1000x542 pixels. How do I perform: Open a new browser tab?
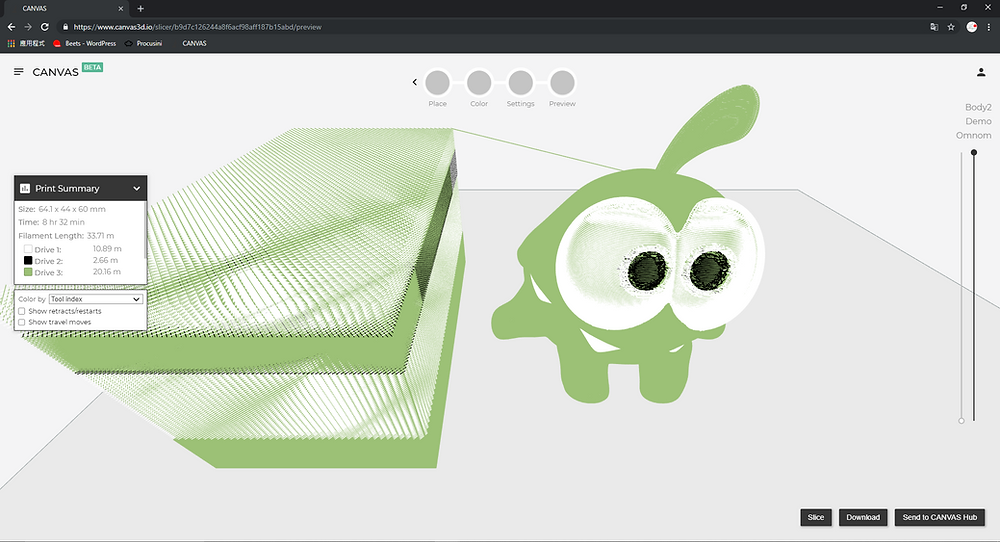click(x=140, y=8)
